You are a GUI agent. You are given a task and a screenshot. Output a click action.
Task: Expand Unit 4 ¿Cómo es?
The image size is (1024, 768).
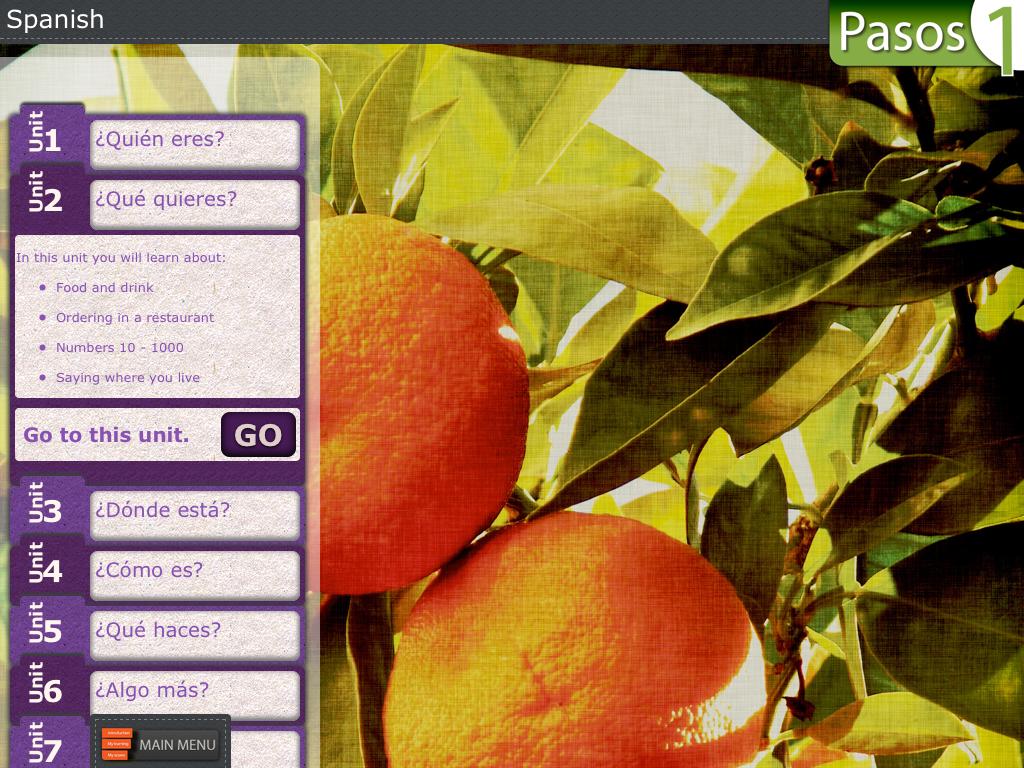tap(195, 574)
